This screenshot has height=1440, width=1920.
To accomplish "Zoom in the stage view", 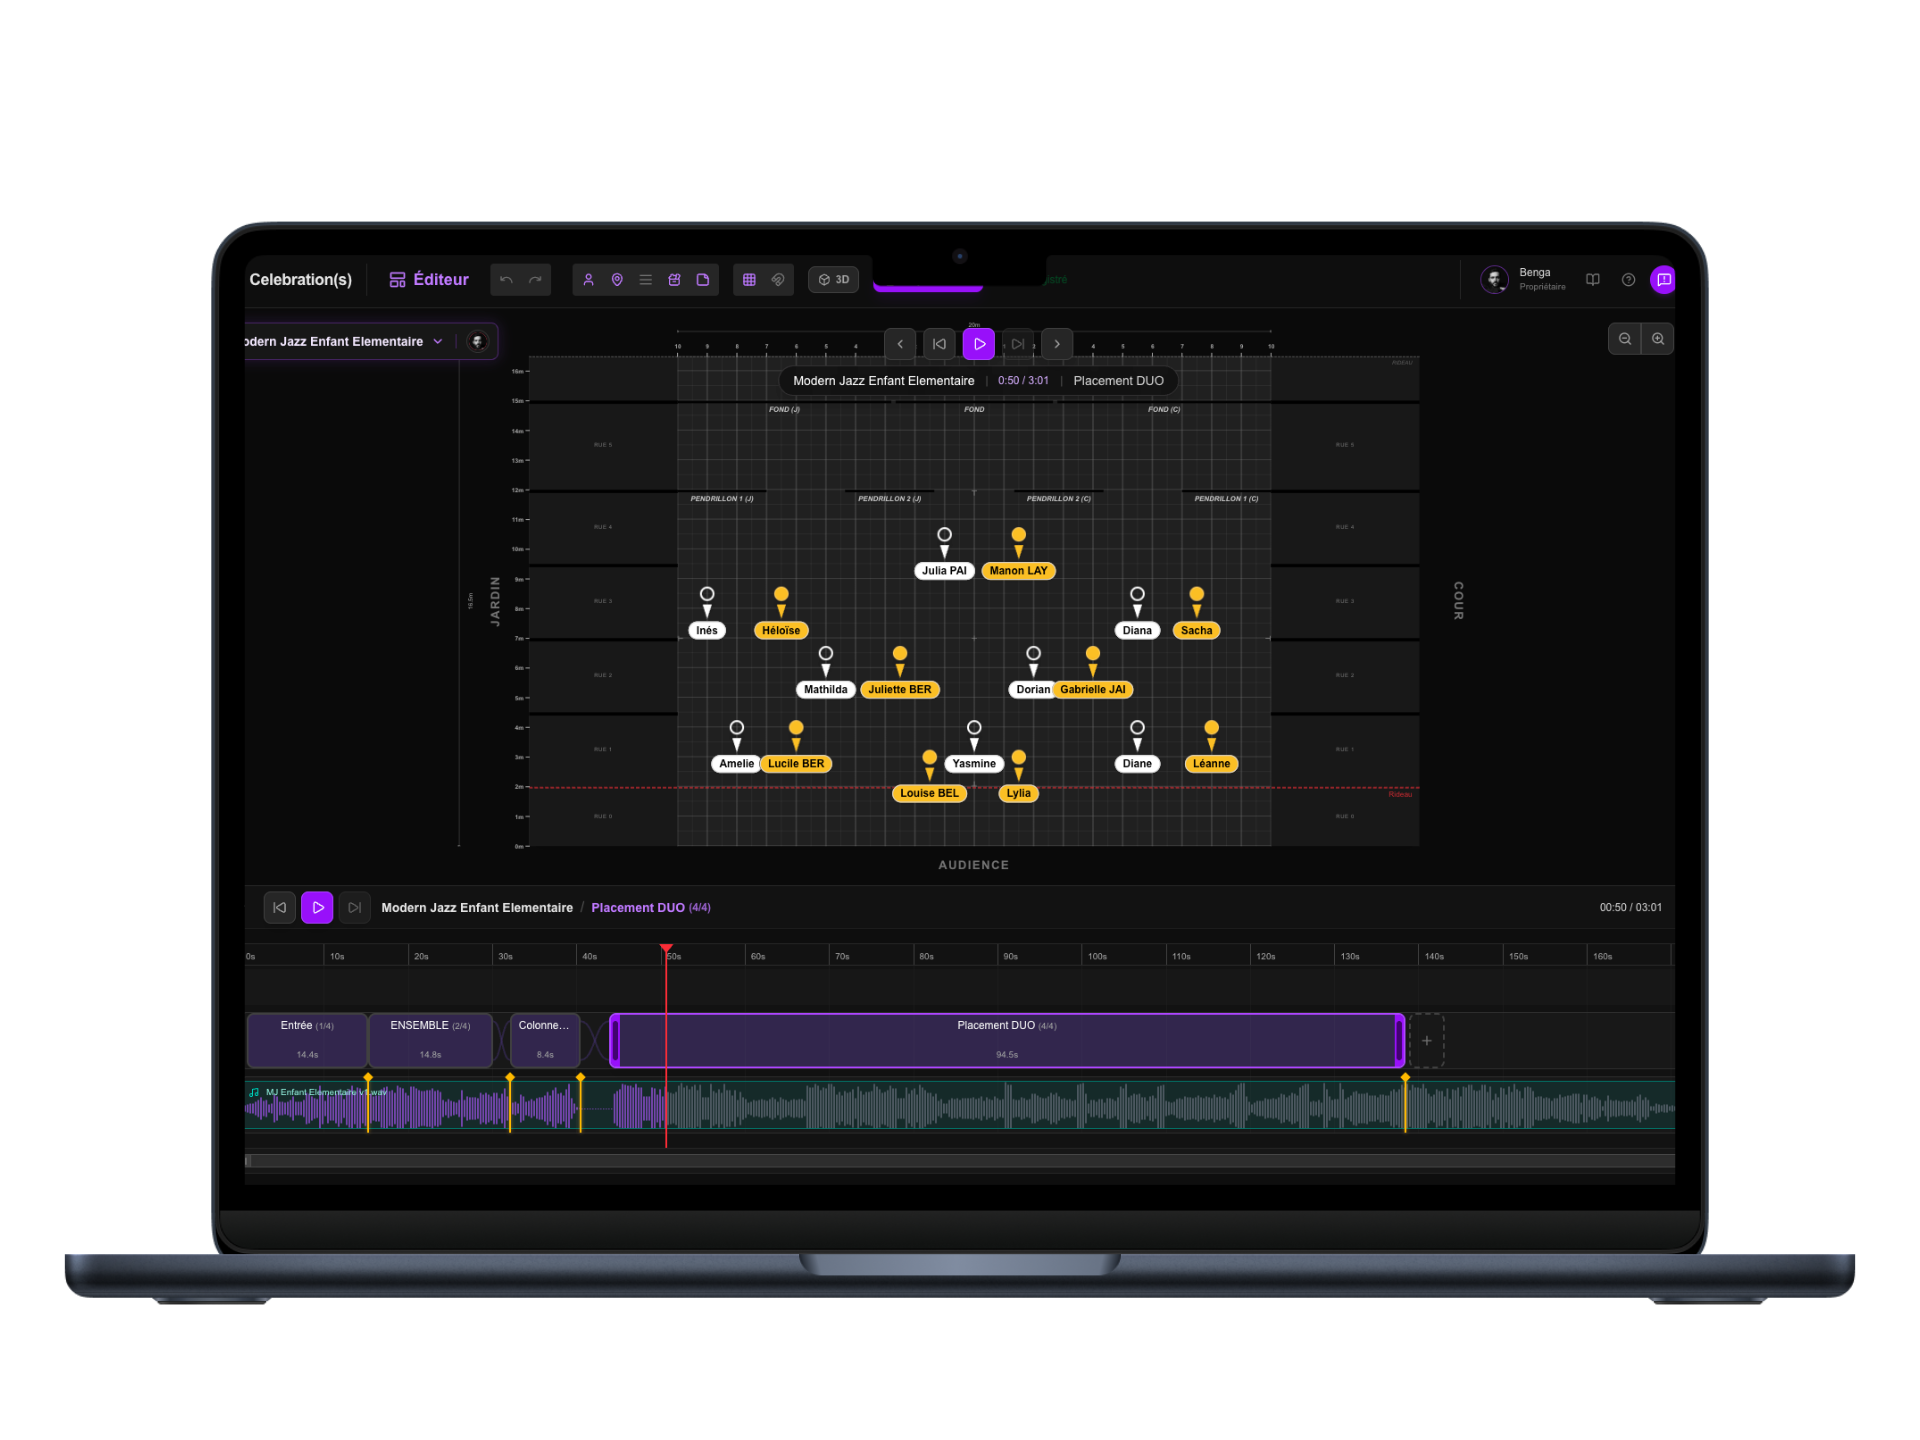I will 1658,339.
